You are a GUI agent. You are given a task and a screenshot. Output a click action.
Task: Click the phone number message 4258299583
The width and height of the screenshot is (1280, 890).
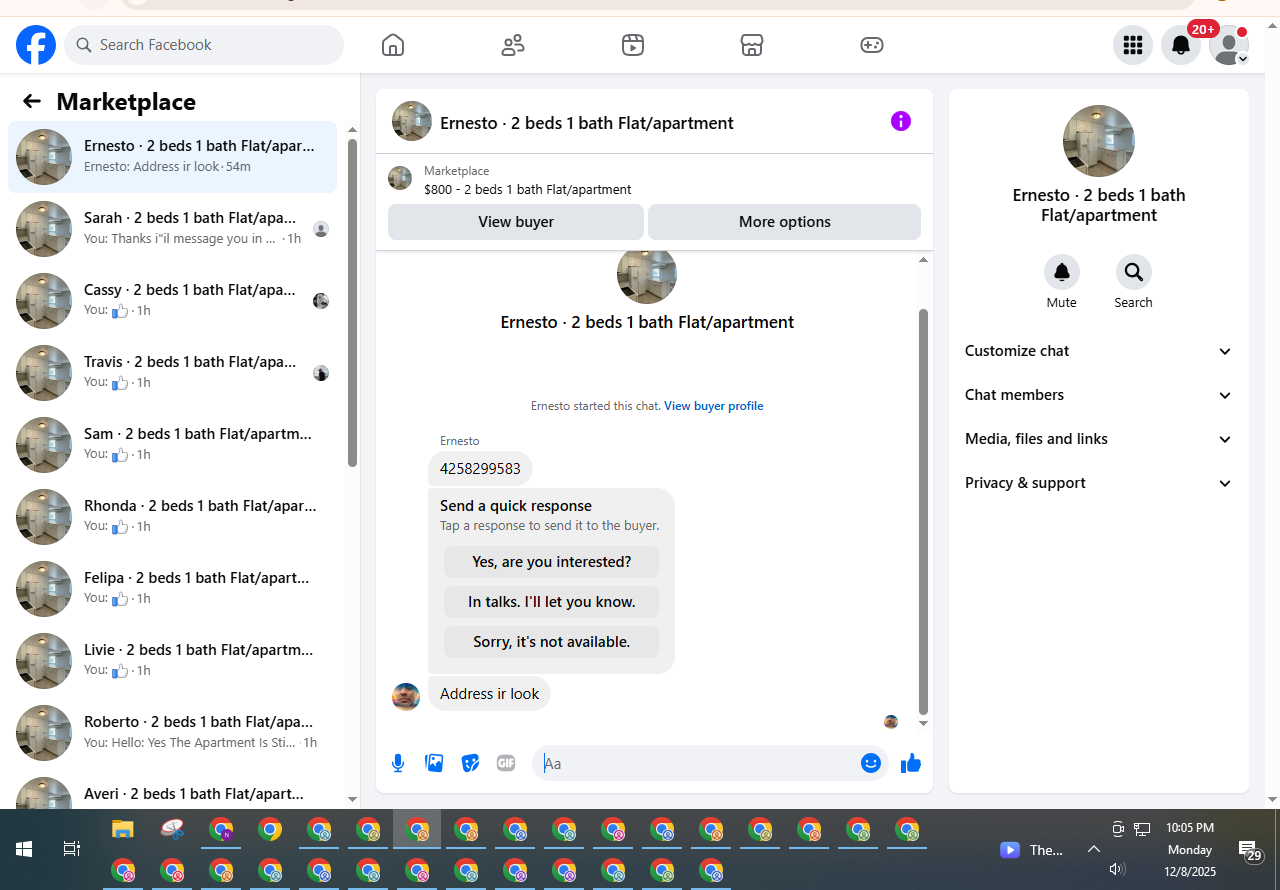tap(480, 469)
